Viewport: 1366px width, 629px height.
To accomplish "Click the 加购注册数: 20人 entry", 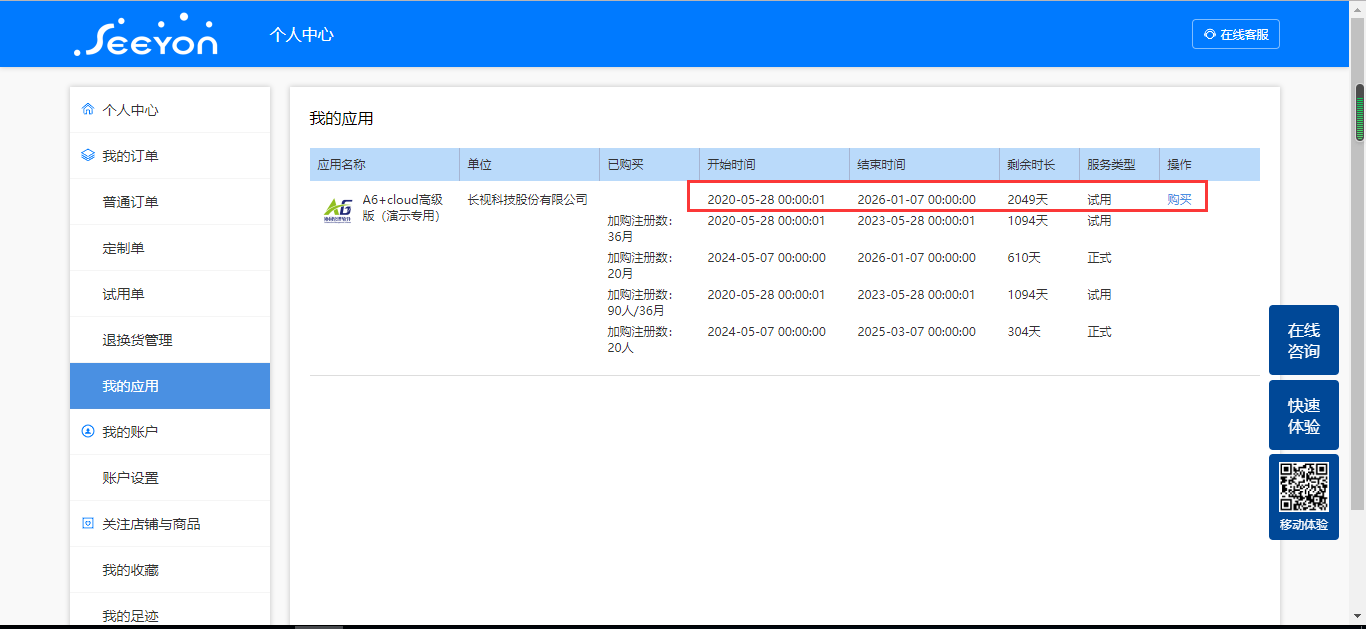I will tap(640, 340).
